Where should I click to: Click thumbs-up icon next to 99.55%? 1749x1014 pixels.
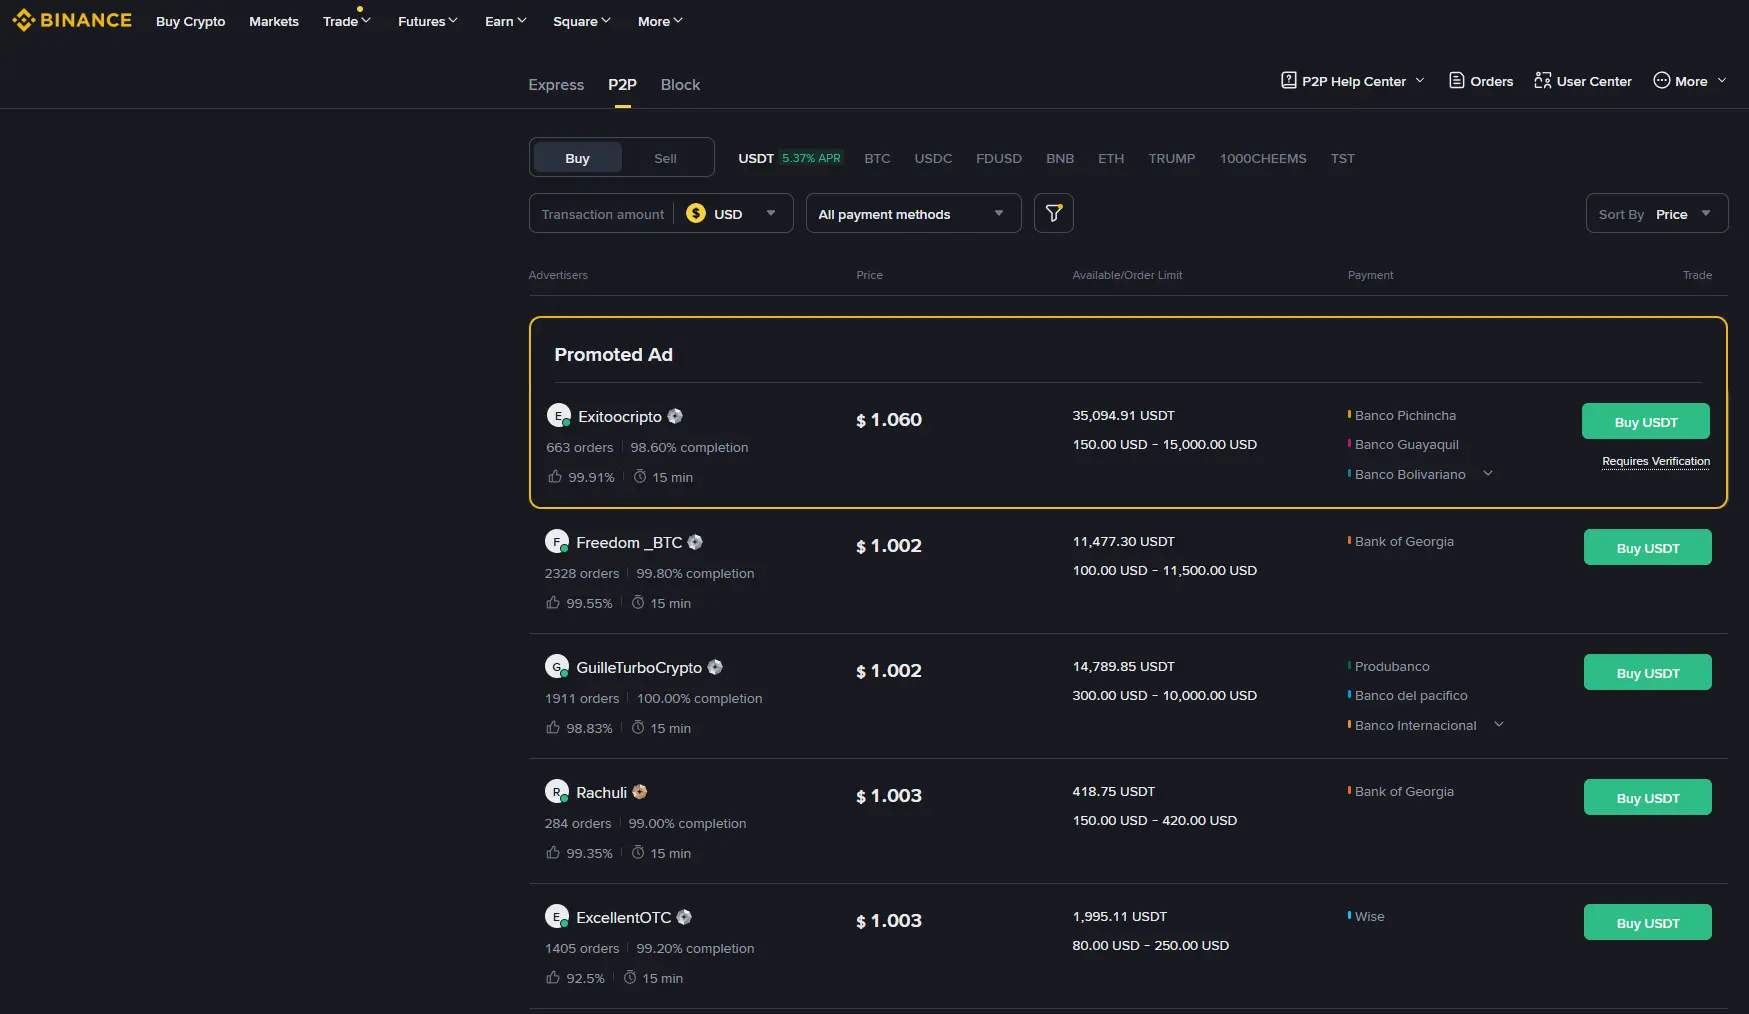pyautogui.click(x=553, y=602)
